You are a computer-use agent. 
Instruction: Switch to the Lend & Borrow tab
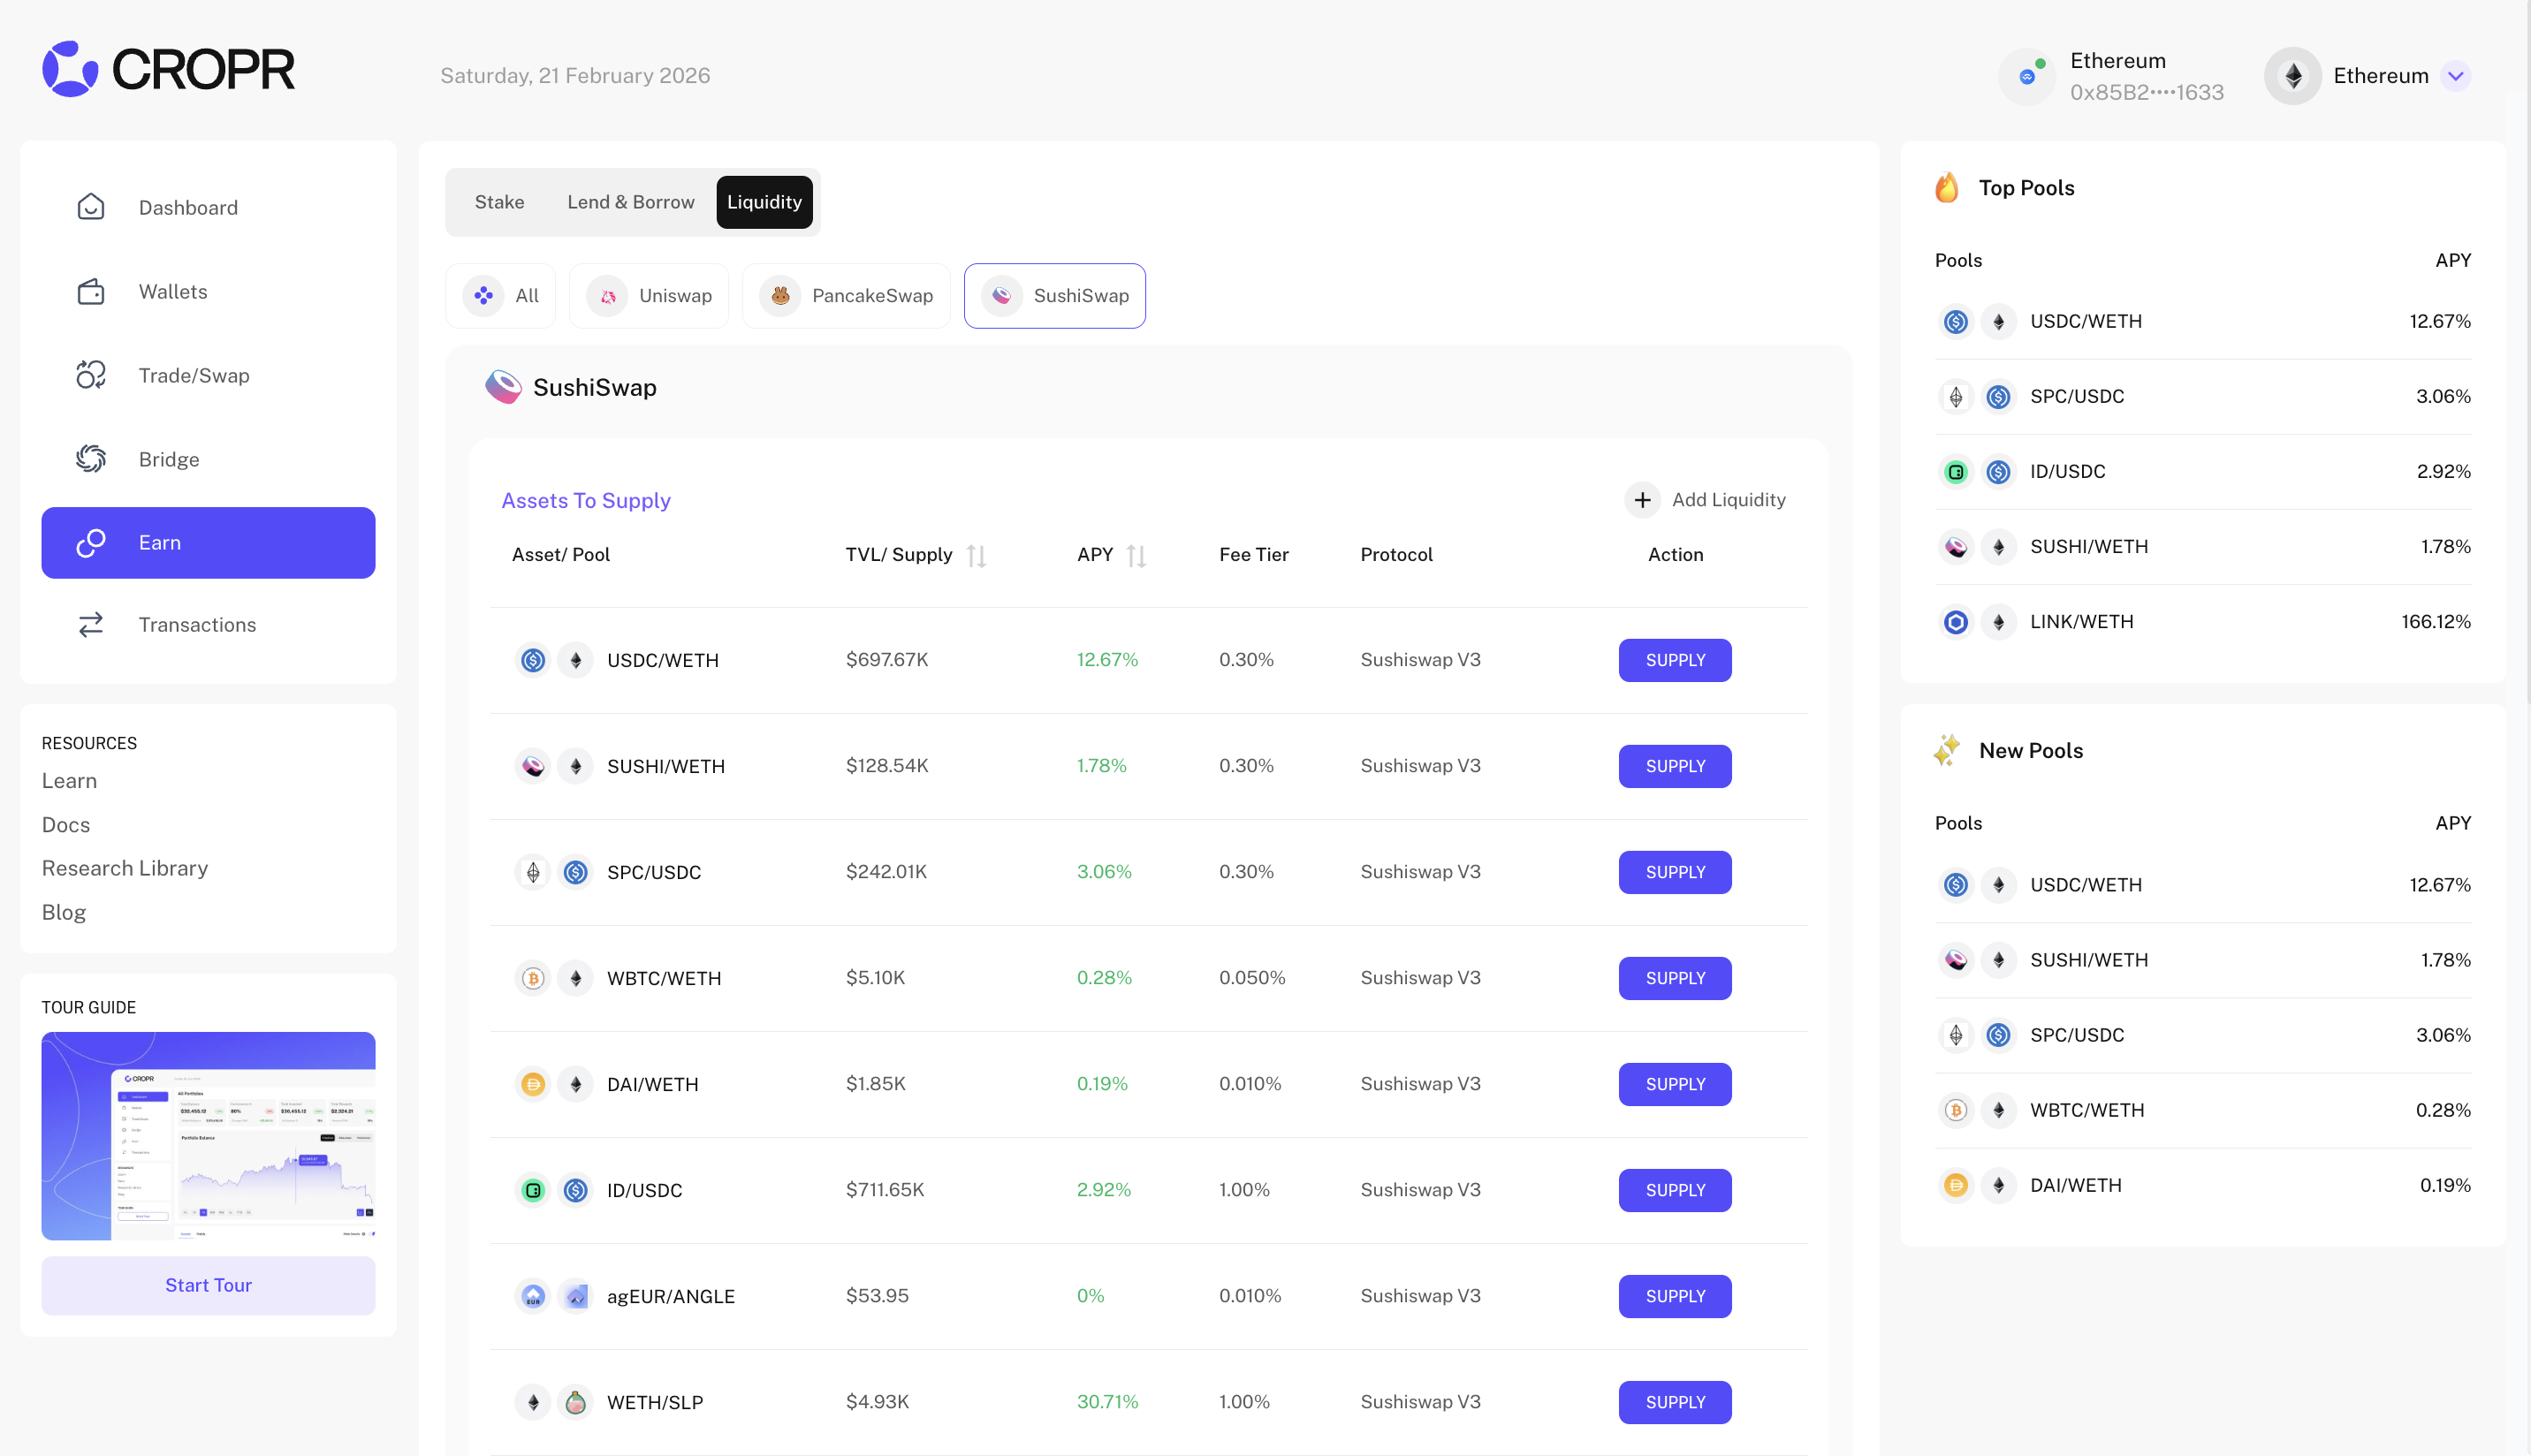[x=631, y=202]
